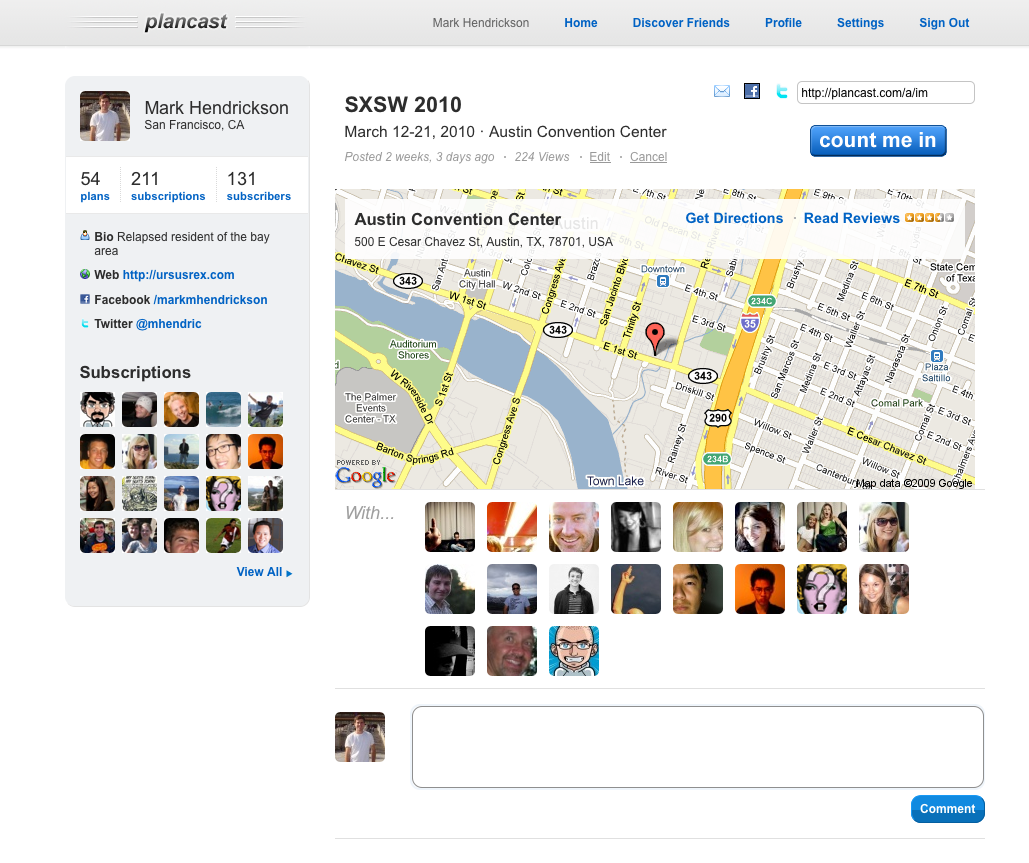Open the soccer player avatar in Subscriptions
The image size is (1029, 863).
(x=223, y=536)
